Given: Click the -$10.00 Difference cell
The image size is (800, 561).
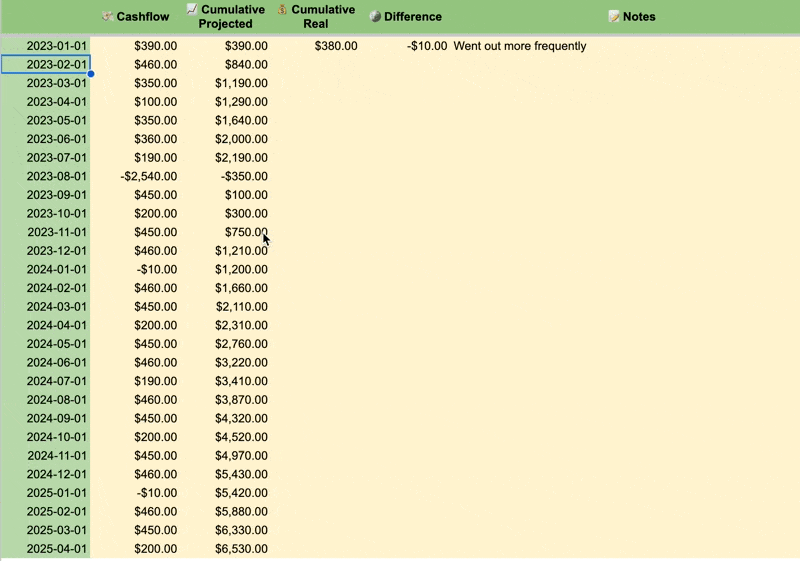Looking at the screenshot, I should pyautogui.click(x=427, y=46).
